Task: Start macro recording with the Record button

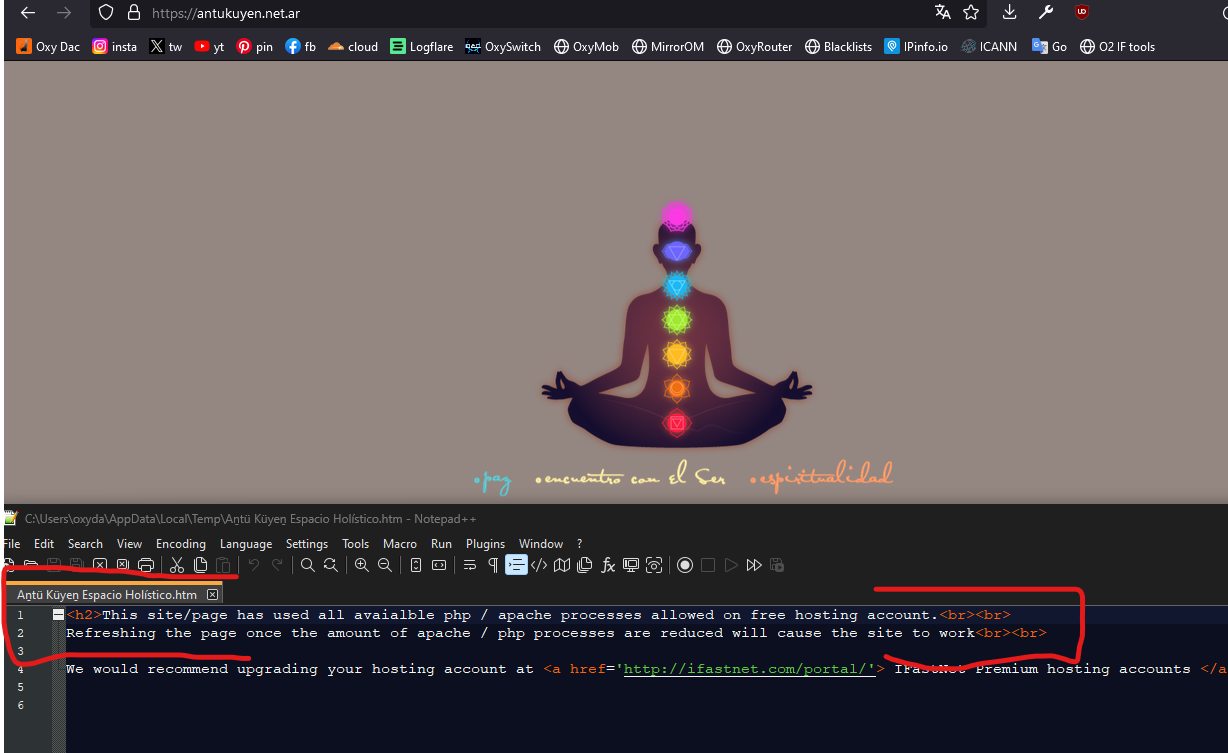Action: 685,565
